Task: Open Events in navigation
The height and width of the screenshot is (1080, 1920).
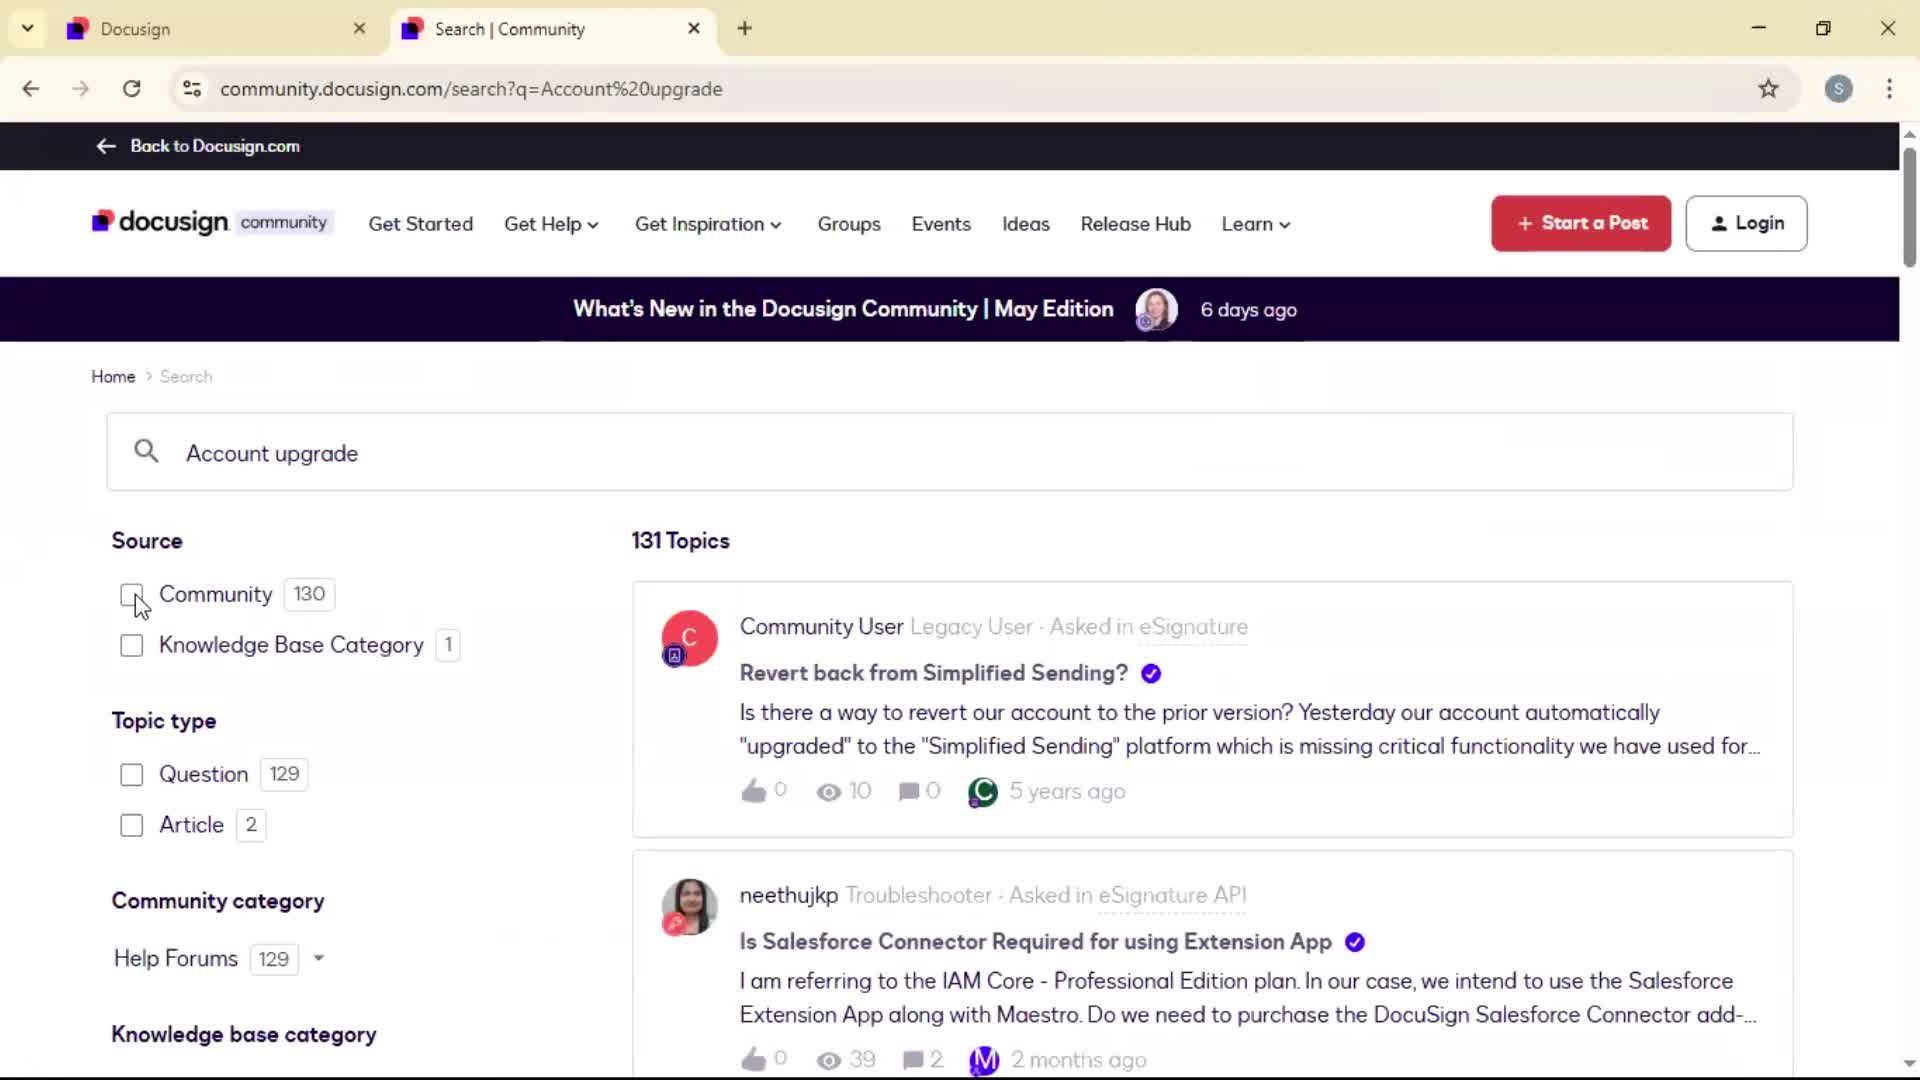Action: coord(941,224)
